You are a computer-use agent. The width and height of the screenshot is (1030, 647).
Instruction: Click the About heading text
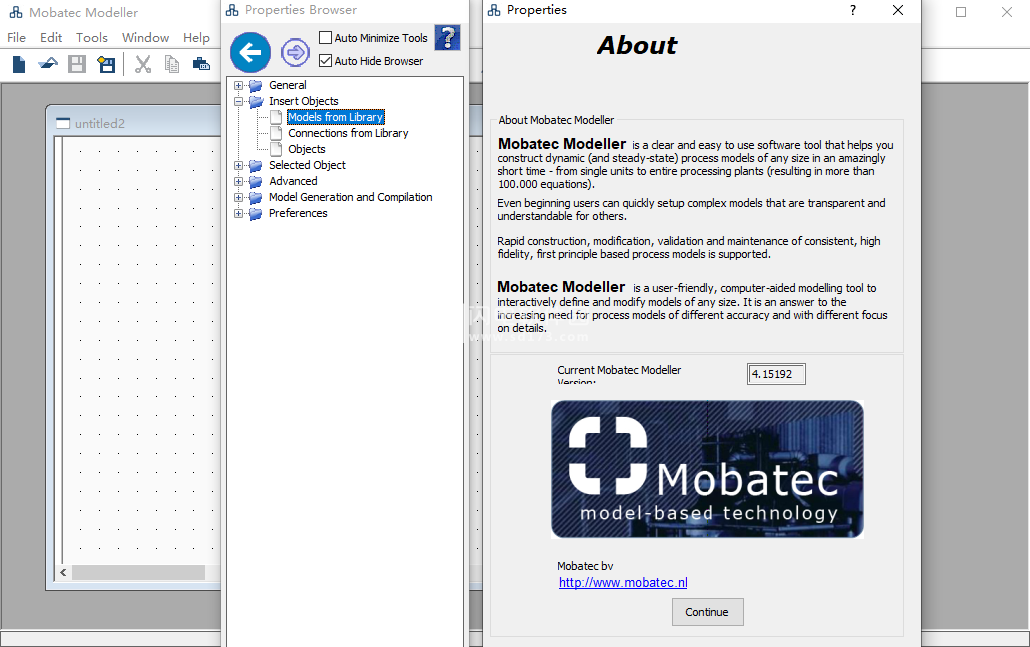tap(637, 45)
